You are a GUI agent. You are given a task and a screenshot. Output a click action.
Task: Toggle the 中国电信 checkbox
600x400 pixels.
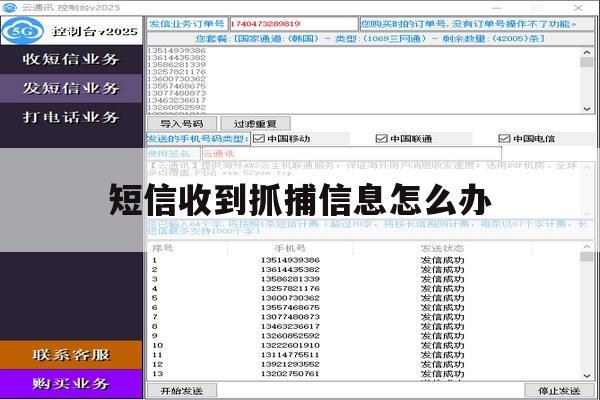point(504,139)
